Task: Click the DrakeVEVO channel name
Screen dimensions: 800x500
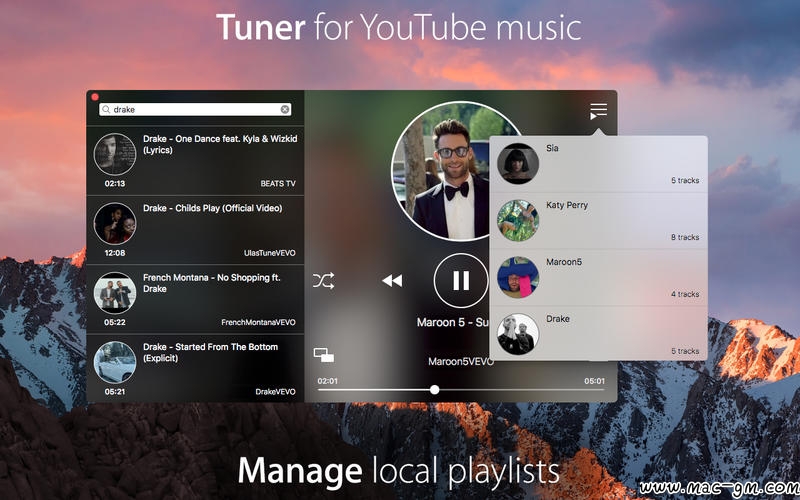Action: point(276,392)
